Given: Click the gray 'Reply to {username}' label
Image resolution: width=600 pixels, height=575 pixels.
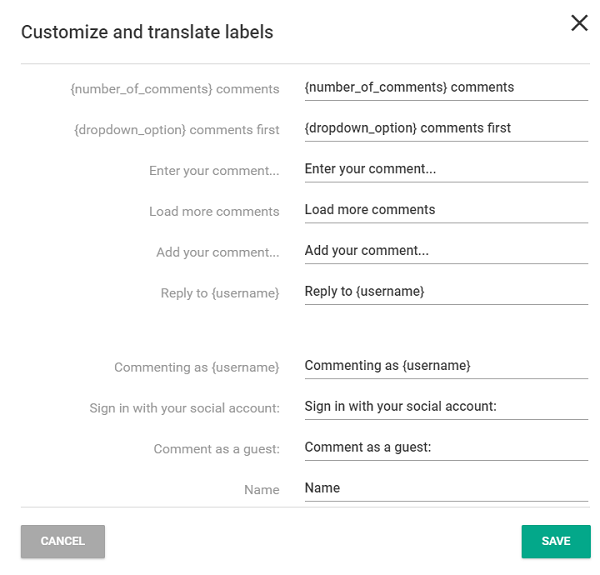Looking at the screenshot, I should [220, 293].
